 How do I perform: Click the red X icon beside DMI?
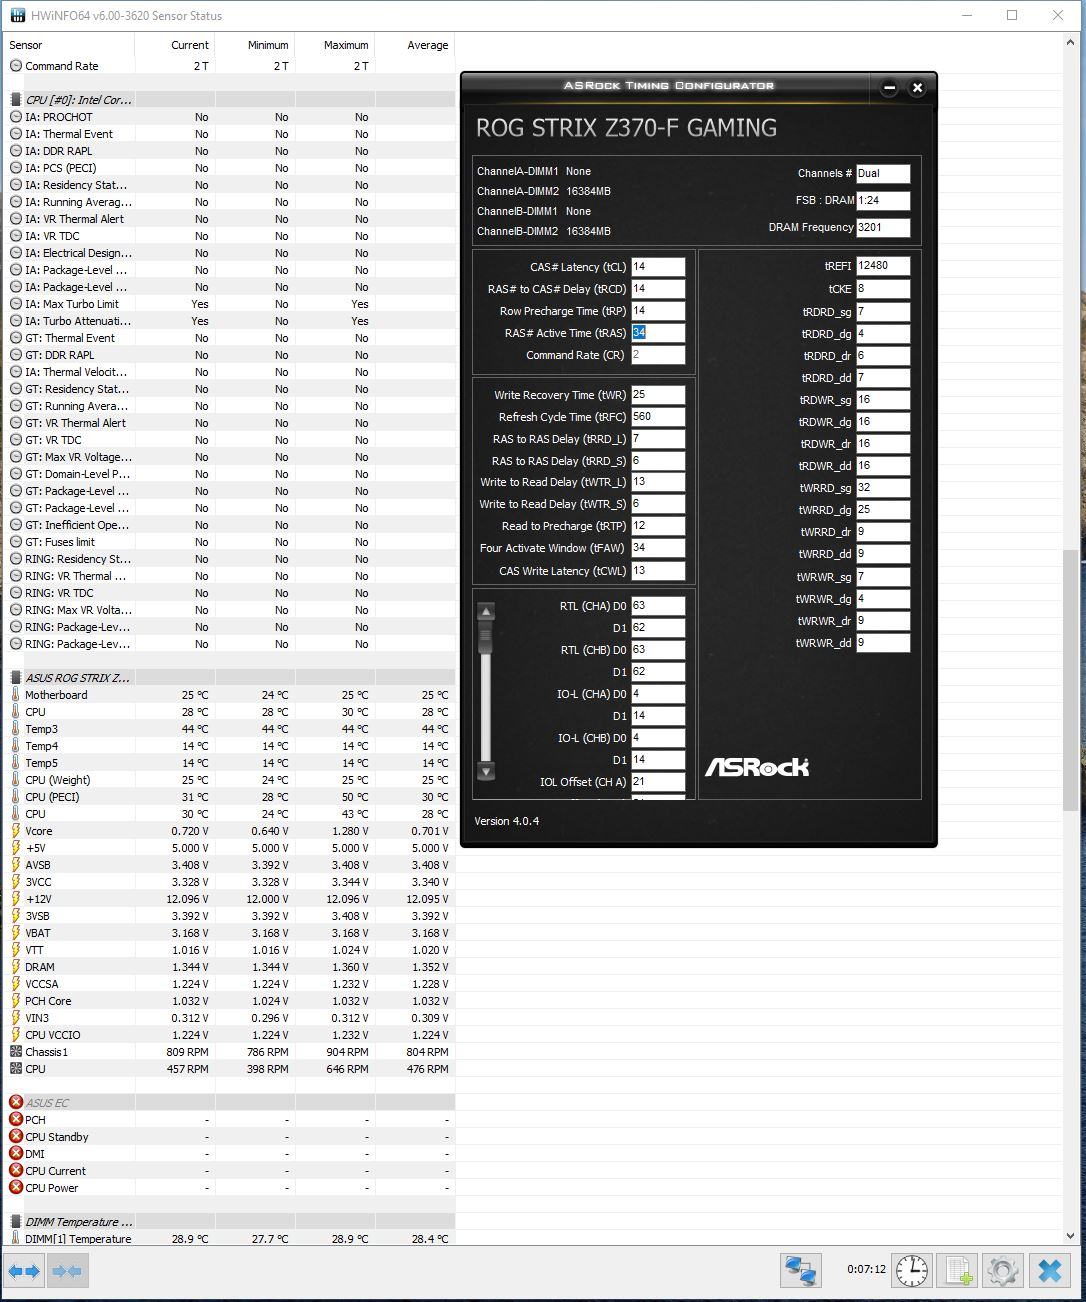point(16,1154)
